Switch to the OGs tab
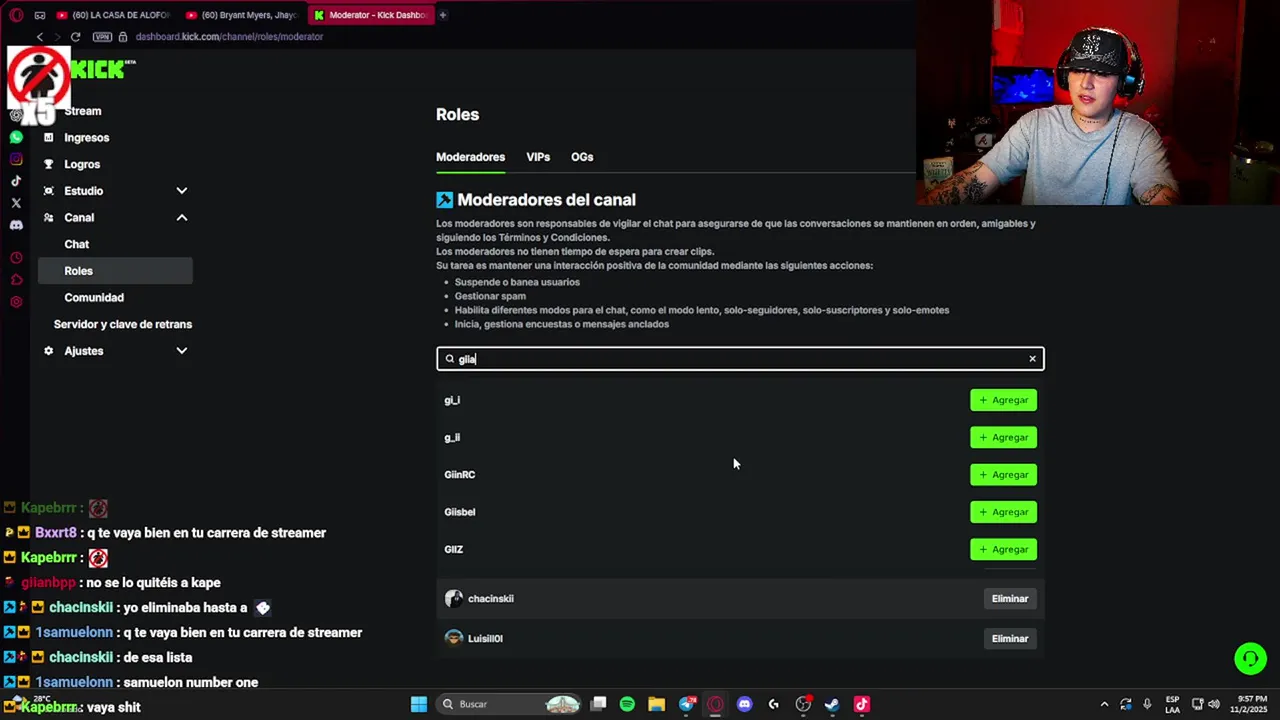1280x720 pixels. tap(582, 157)
